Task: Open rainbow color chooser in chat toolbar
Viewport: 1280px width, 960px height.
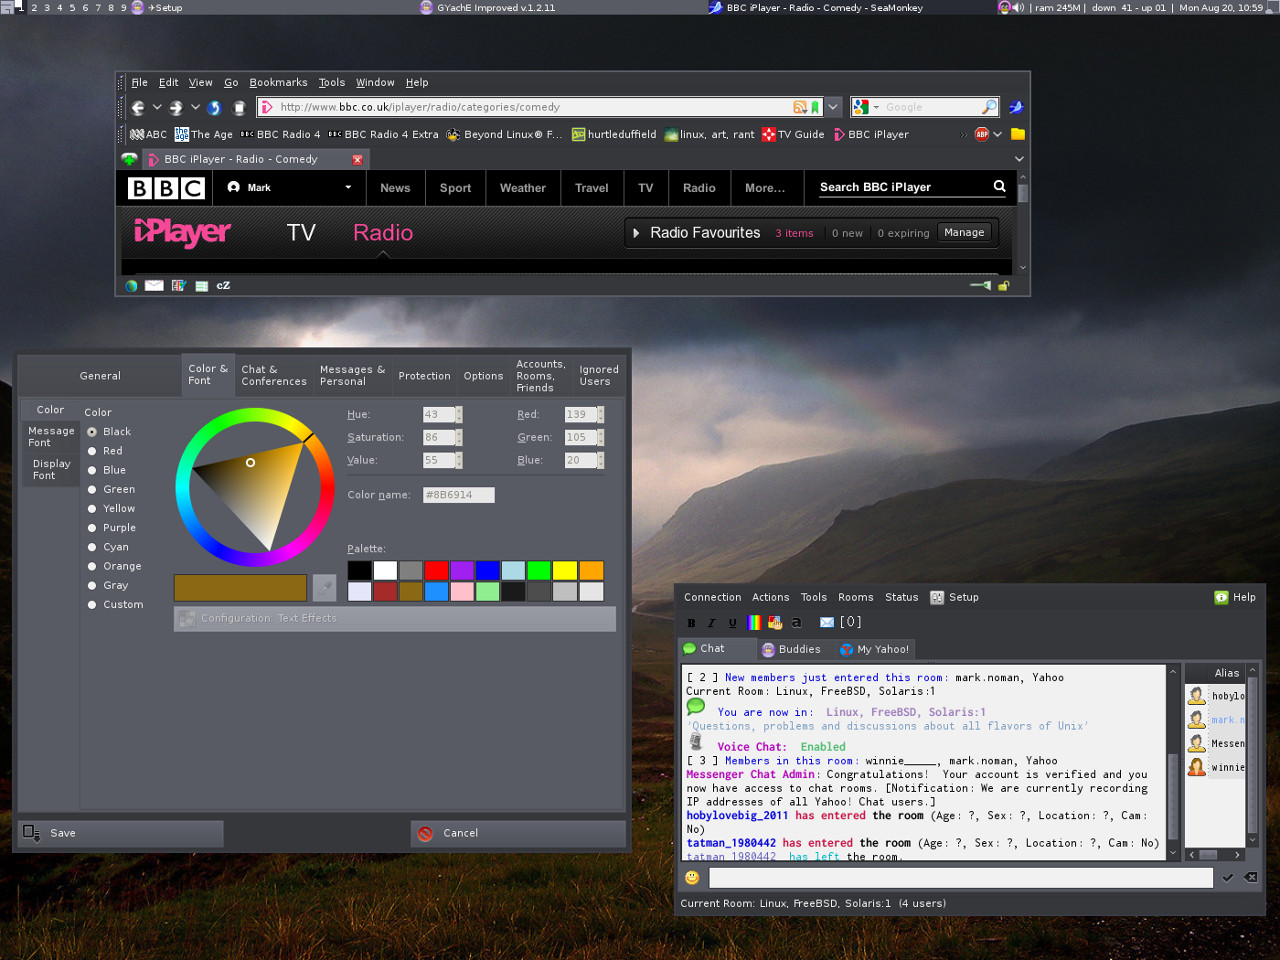Action: click(754, 622)
